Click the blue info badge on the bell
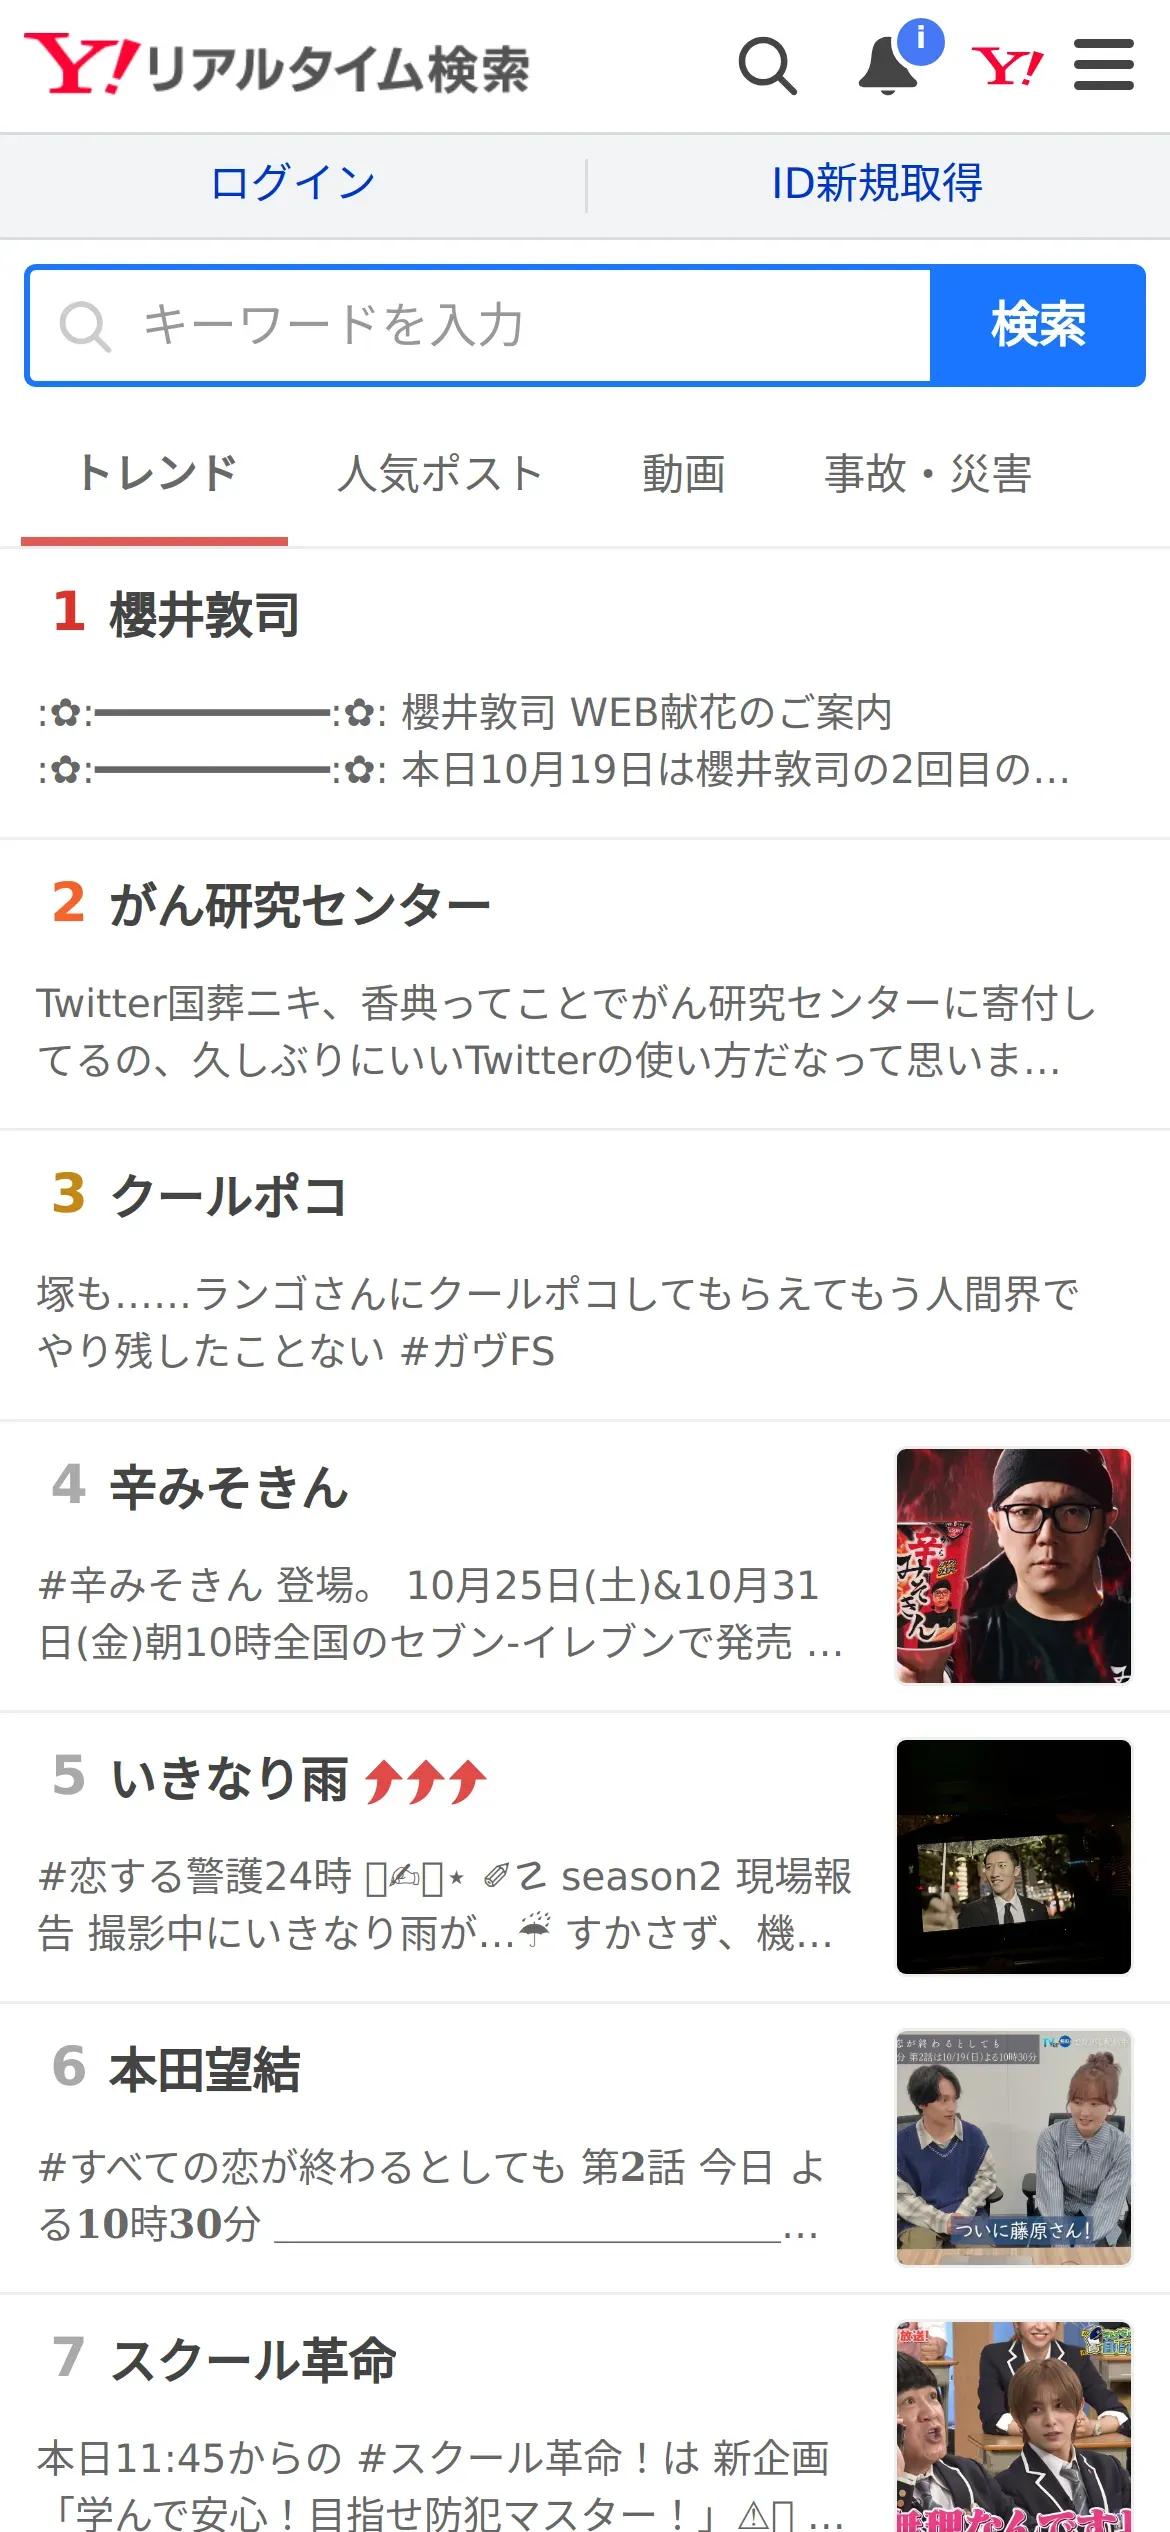 click(x=921, y=41)
